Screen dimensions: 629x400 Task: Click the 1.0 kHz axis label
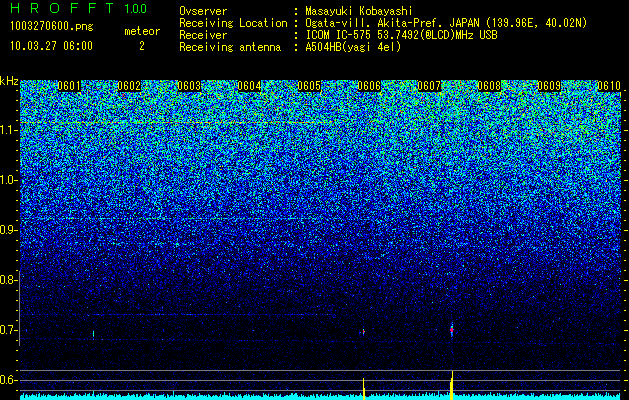[8, 180]
